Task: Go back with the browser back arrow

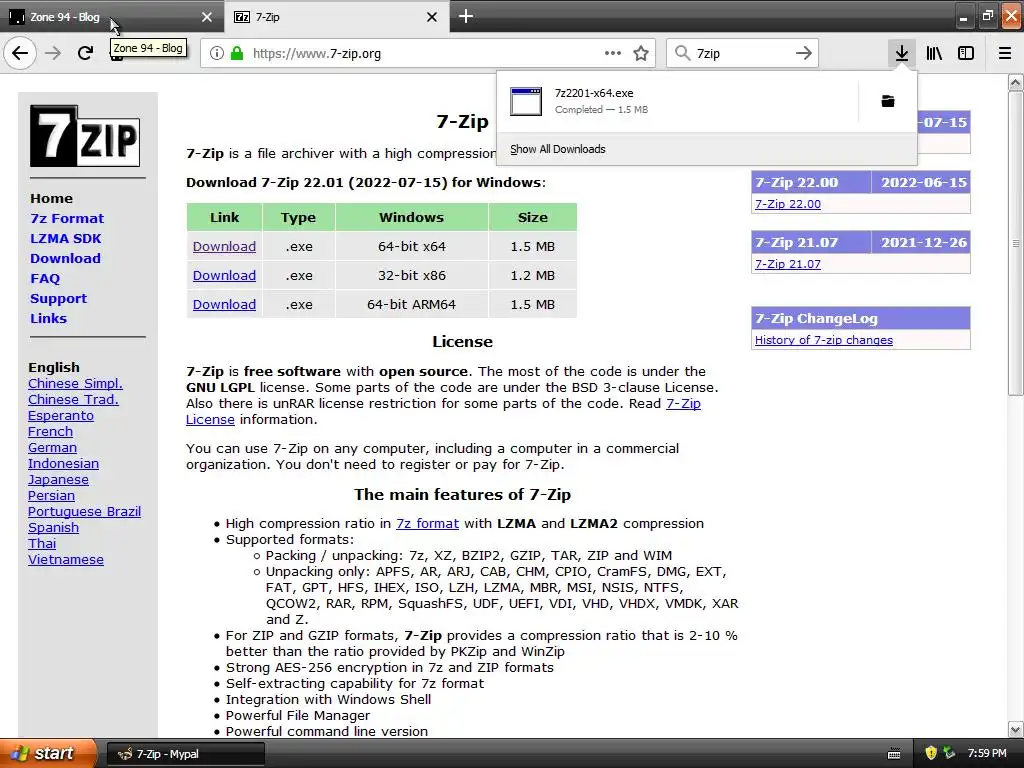Action: (x=20, y=53)
